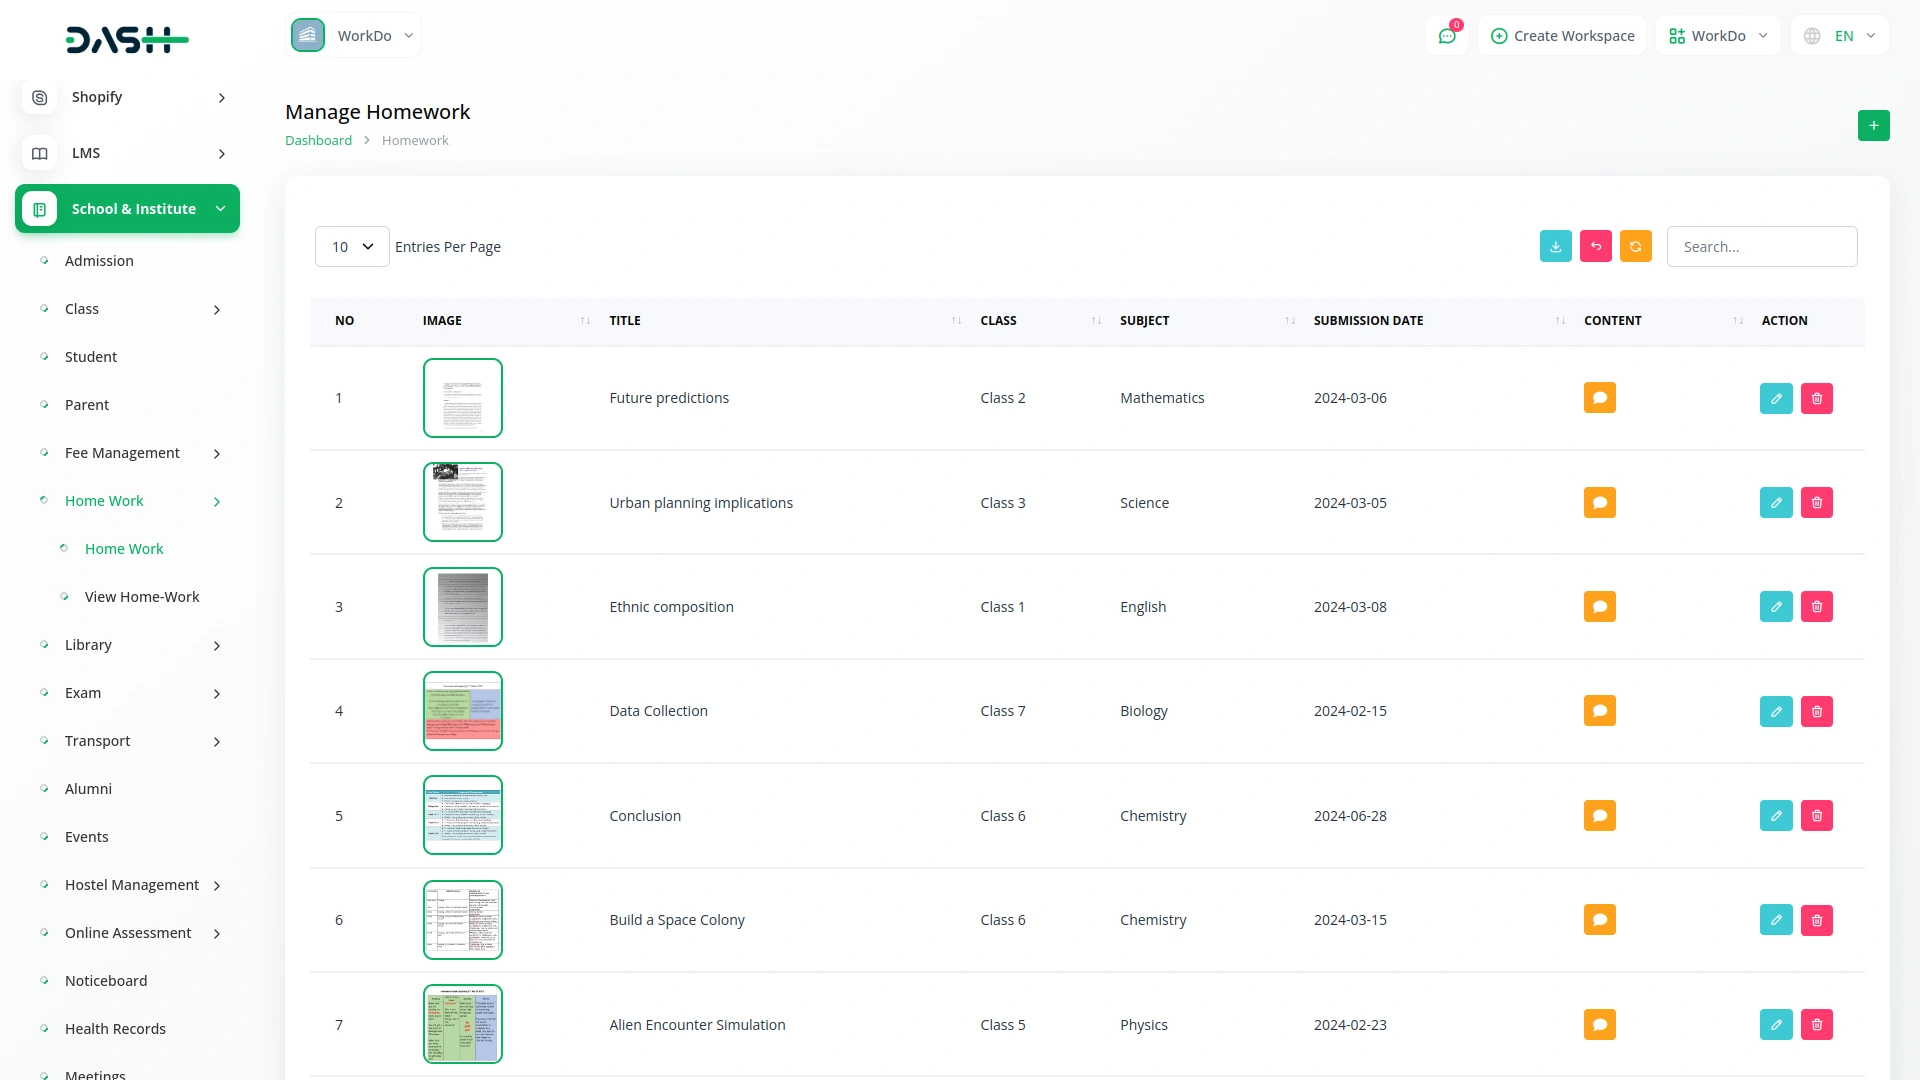Open the Data Collection image thumbnail

462,711
